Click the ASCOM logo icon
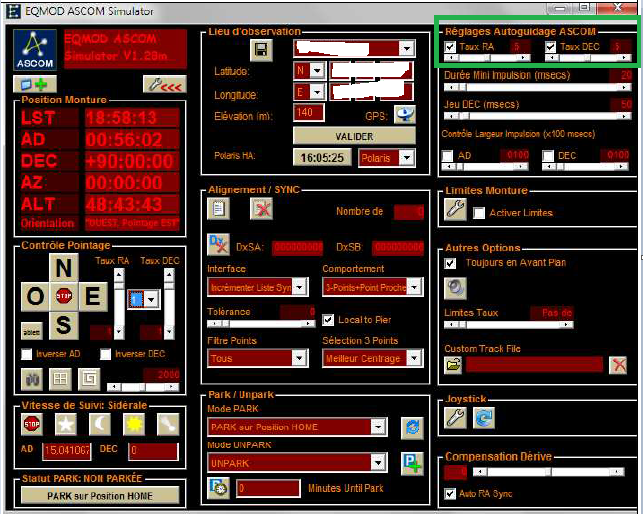 pos(35,50)
